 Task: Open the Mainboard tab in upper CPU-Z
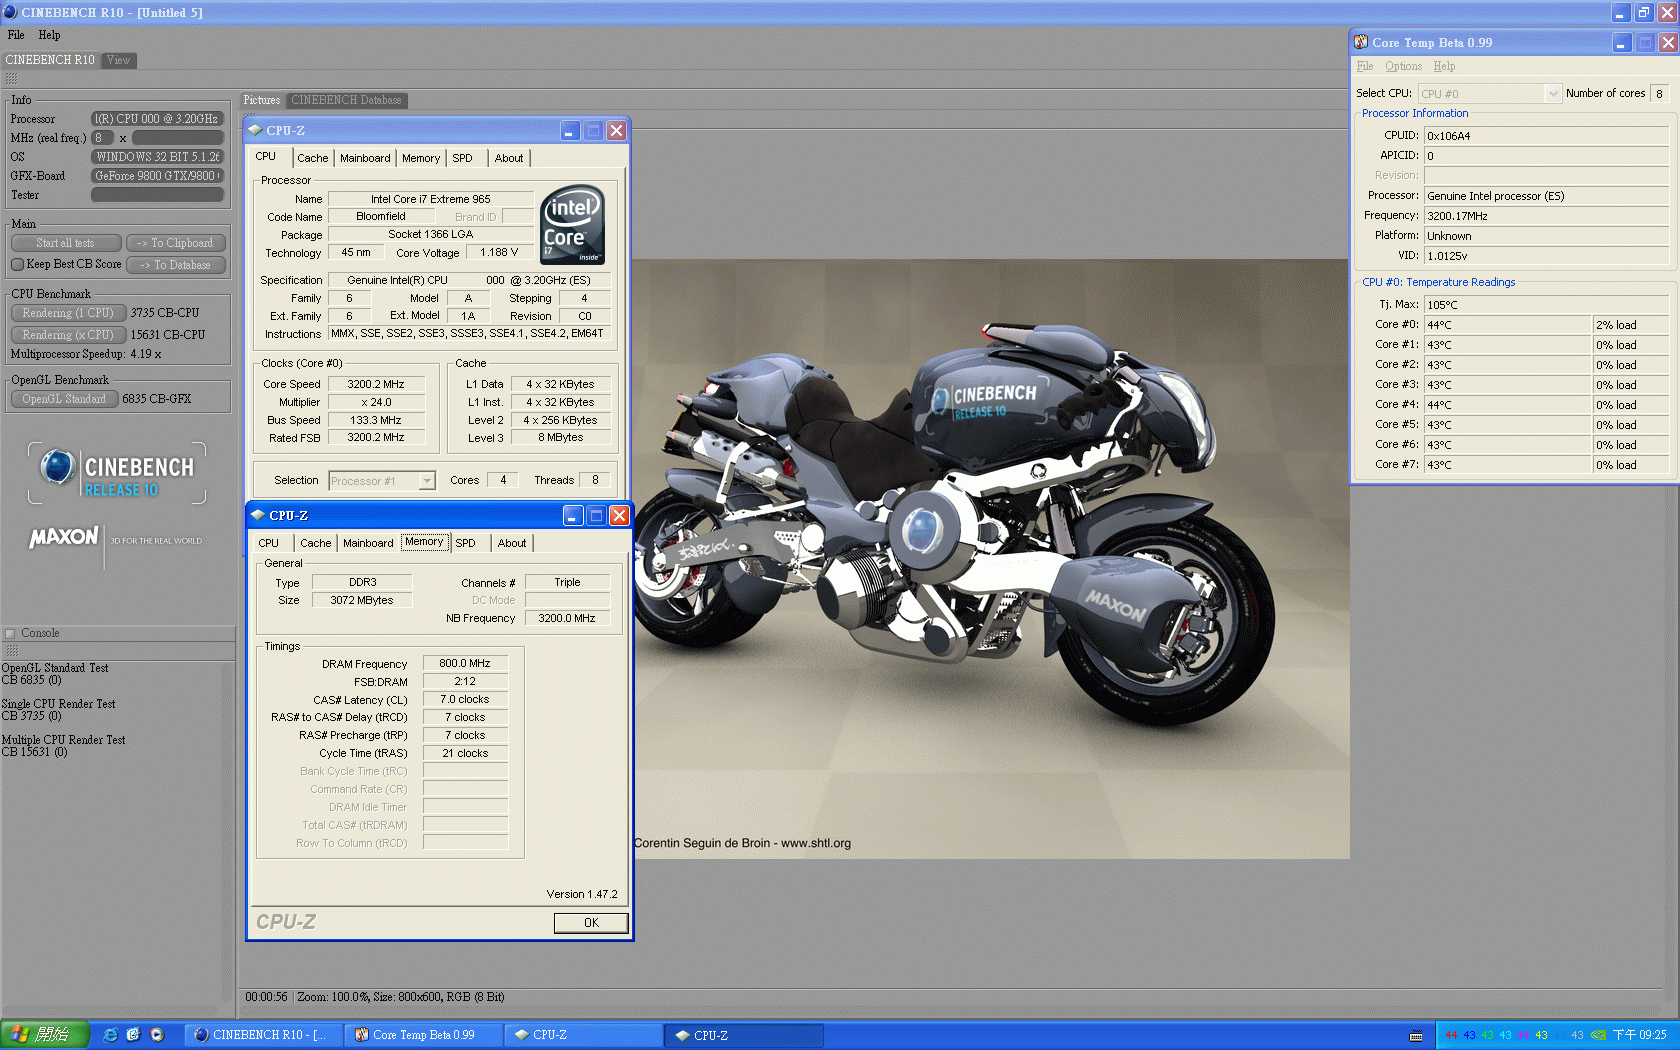(365, 158)
